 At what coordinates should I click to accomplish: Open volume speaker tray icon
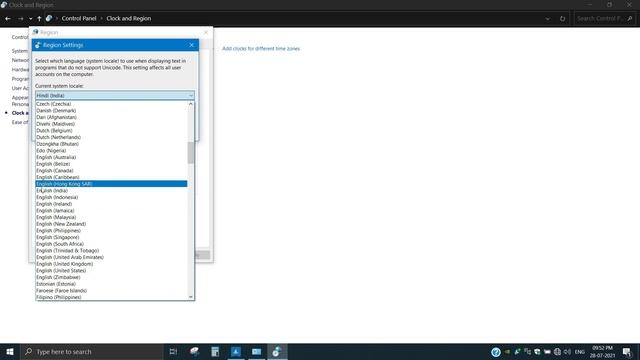coord(567,352)
